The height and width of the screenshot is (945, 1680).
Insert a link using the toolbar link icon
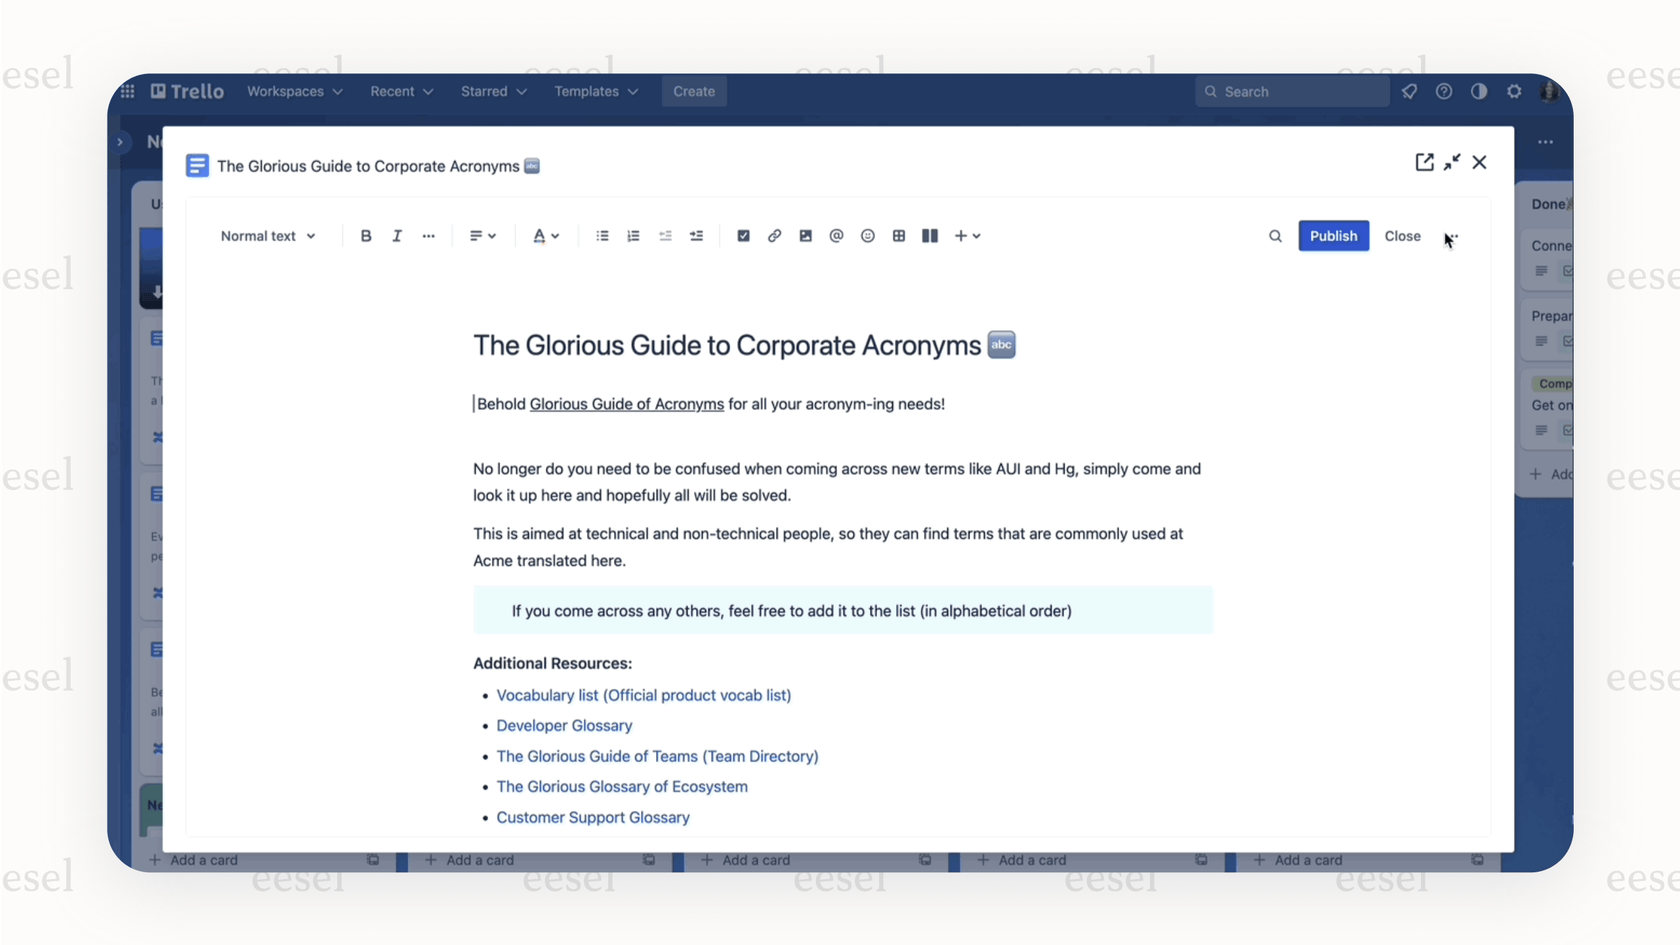[774, 235]
